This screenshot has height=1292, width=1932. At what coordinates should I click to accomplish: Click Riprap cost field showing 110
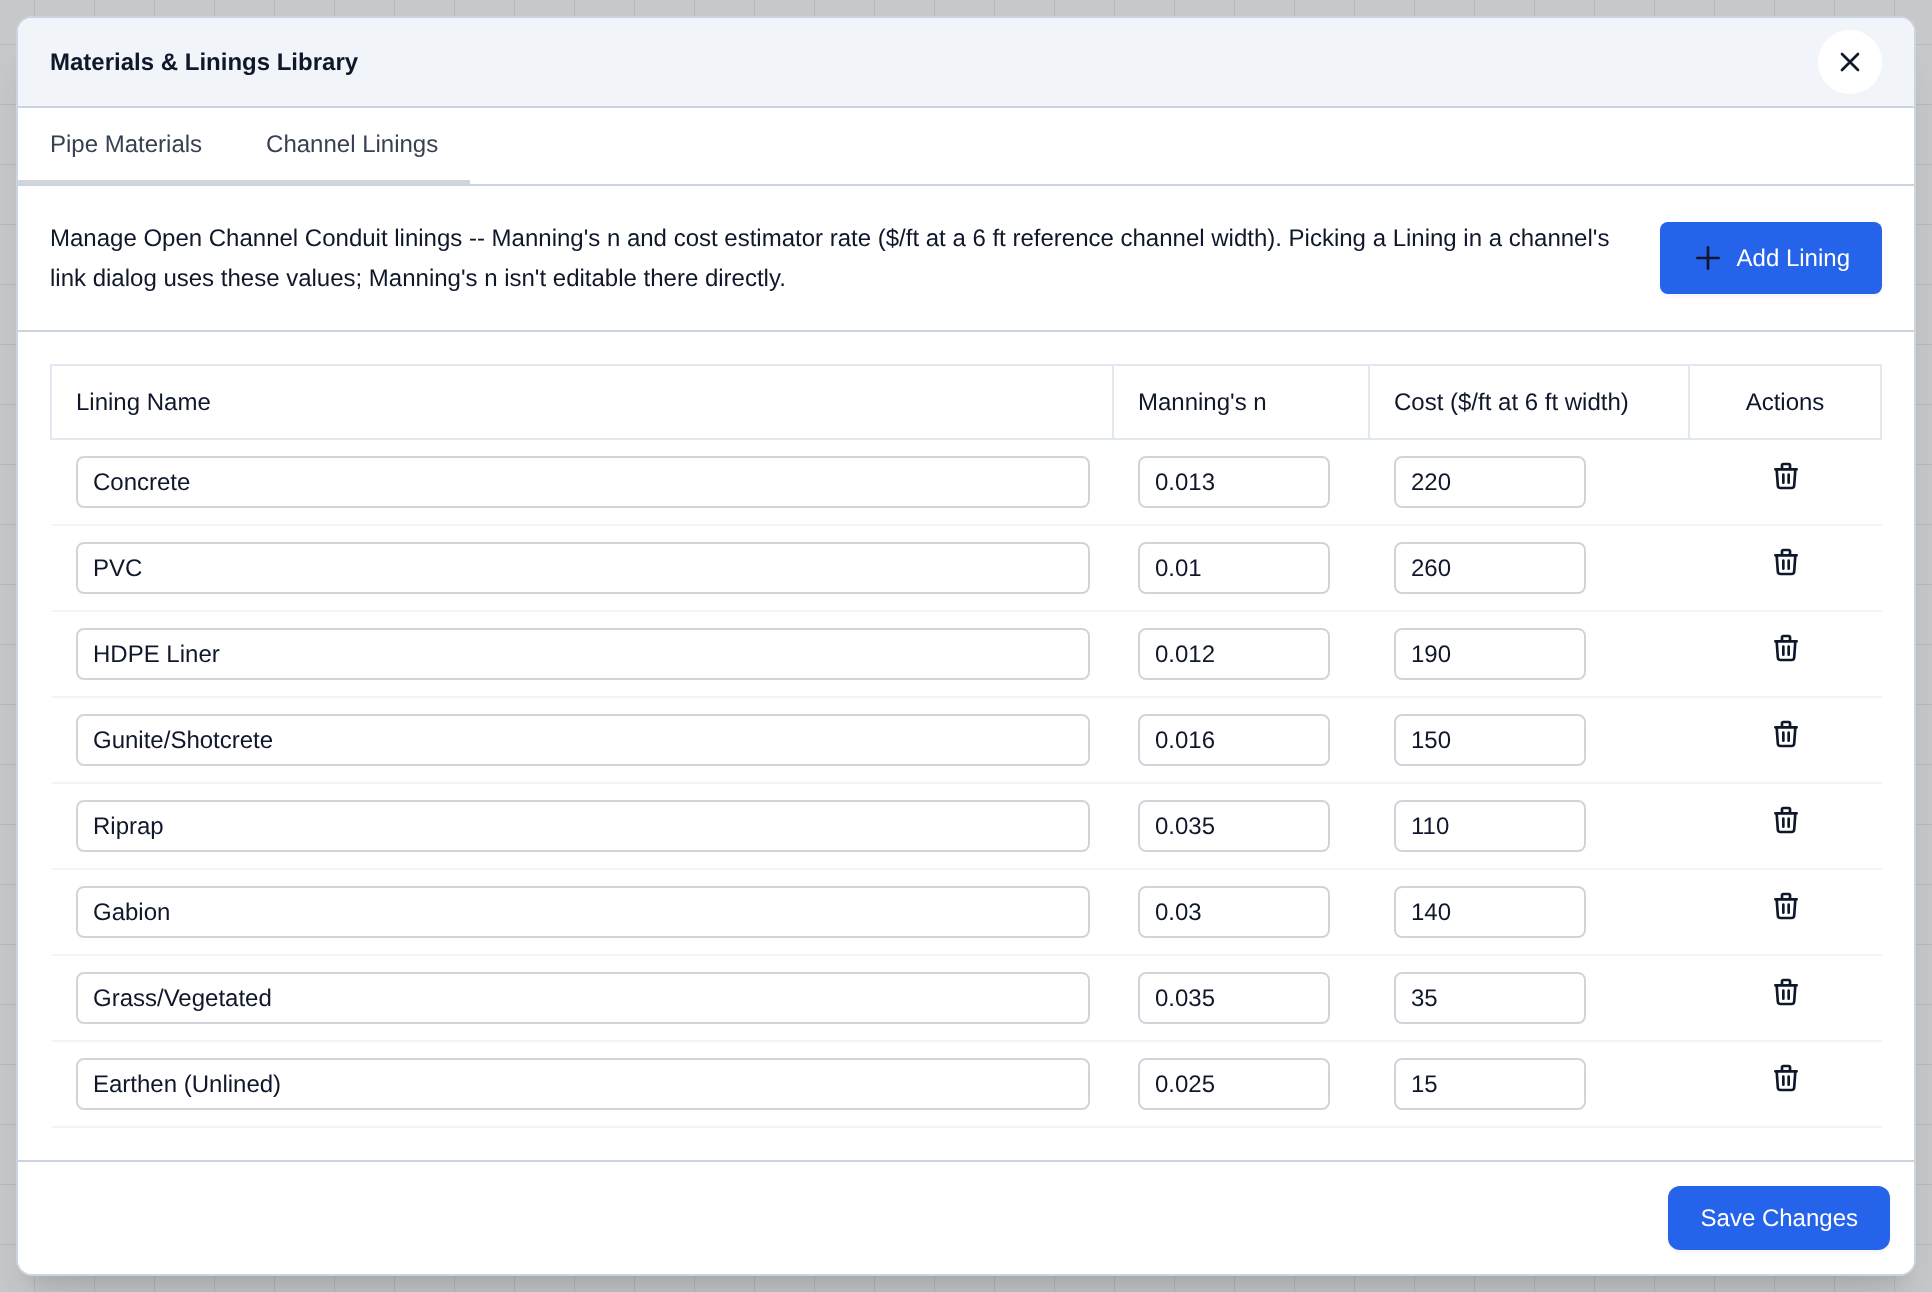click(x=1489, y=826)
